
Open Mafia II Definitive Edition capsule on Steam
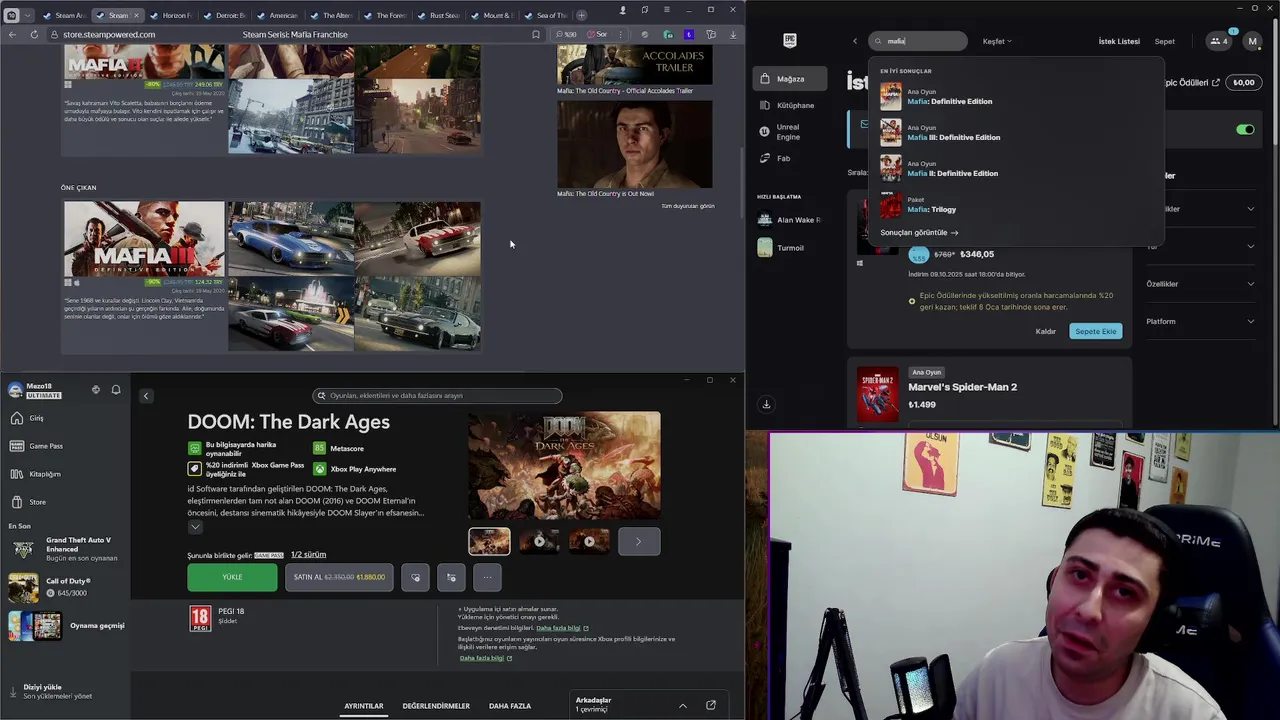(x=144, y=62)
